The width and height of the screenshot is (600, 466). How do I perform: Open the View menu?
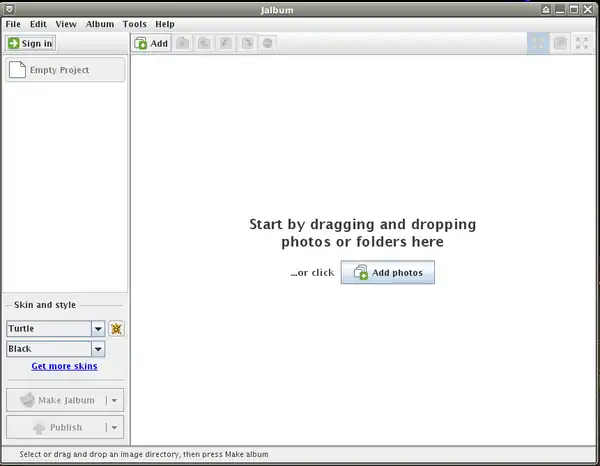(x=66, y=23)
